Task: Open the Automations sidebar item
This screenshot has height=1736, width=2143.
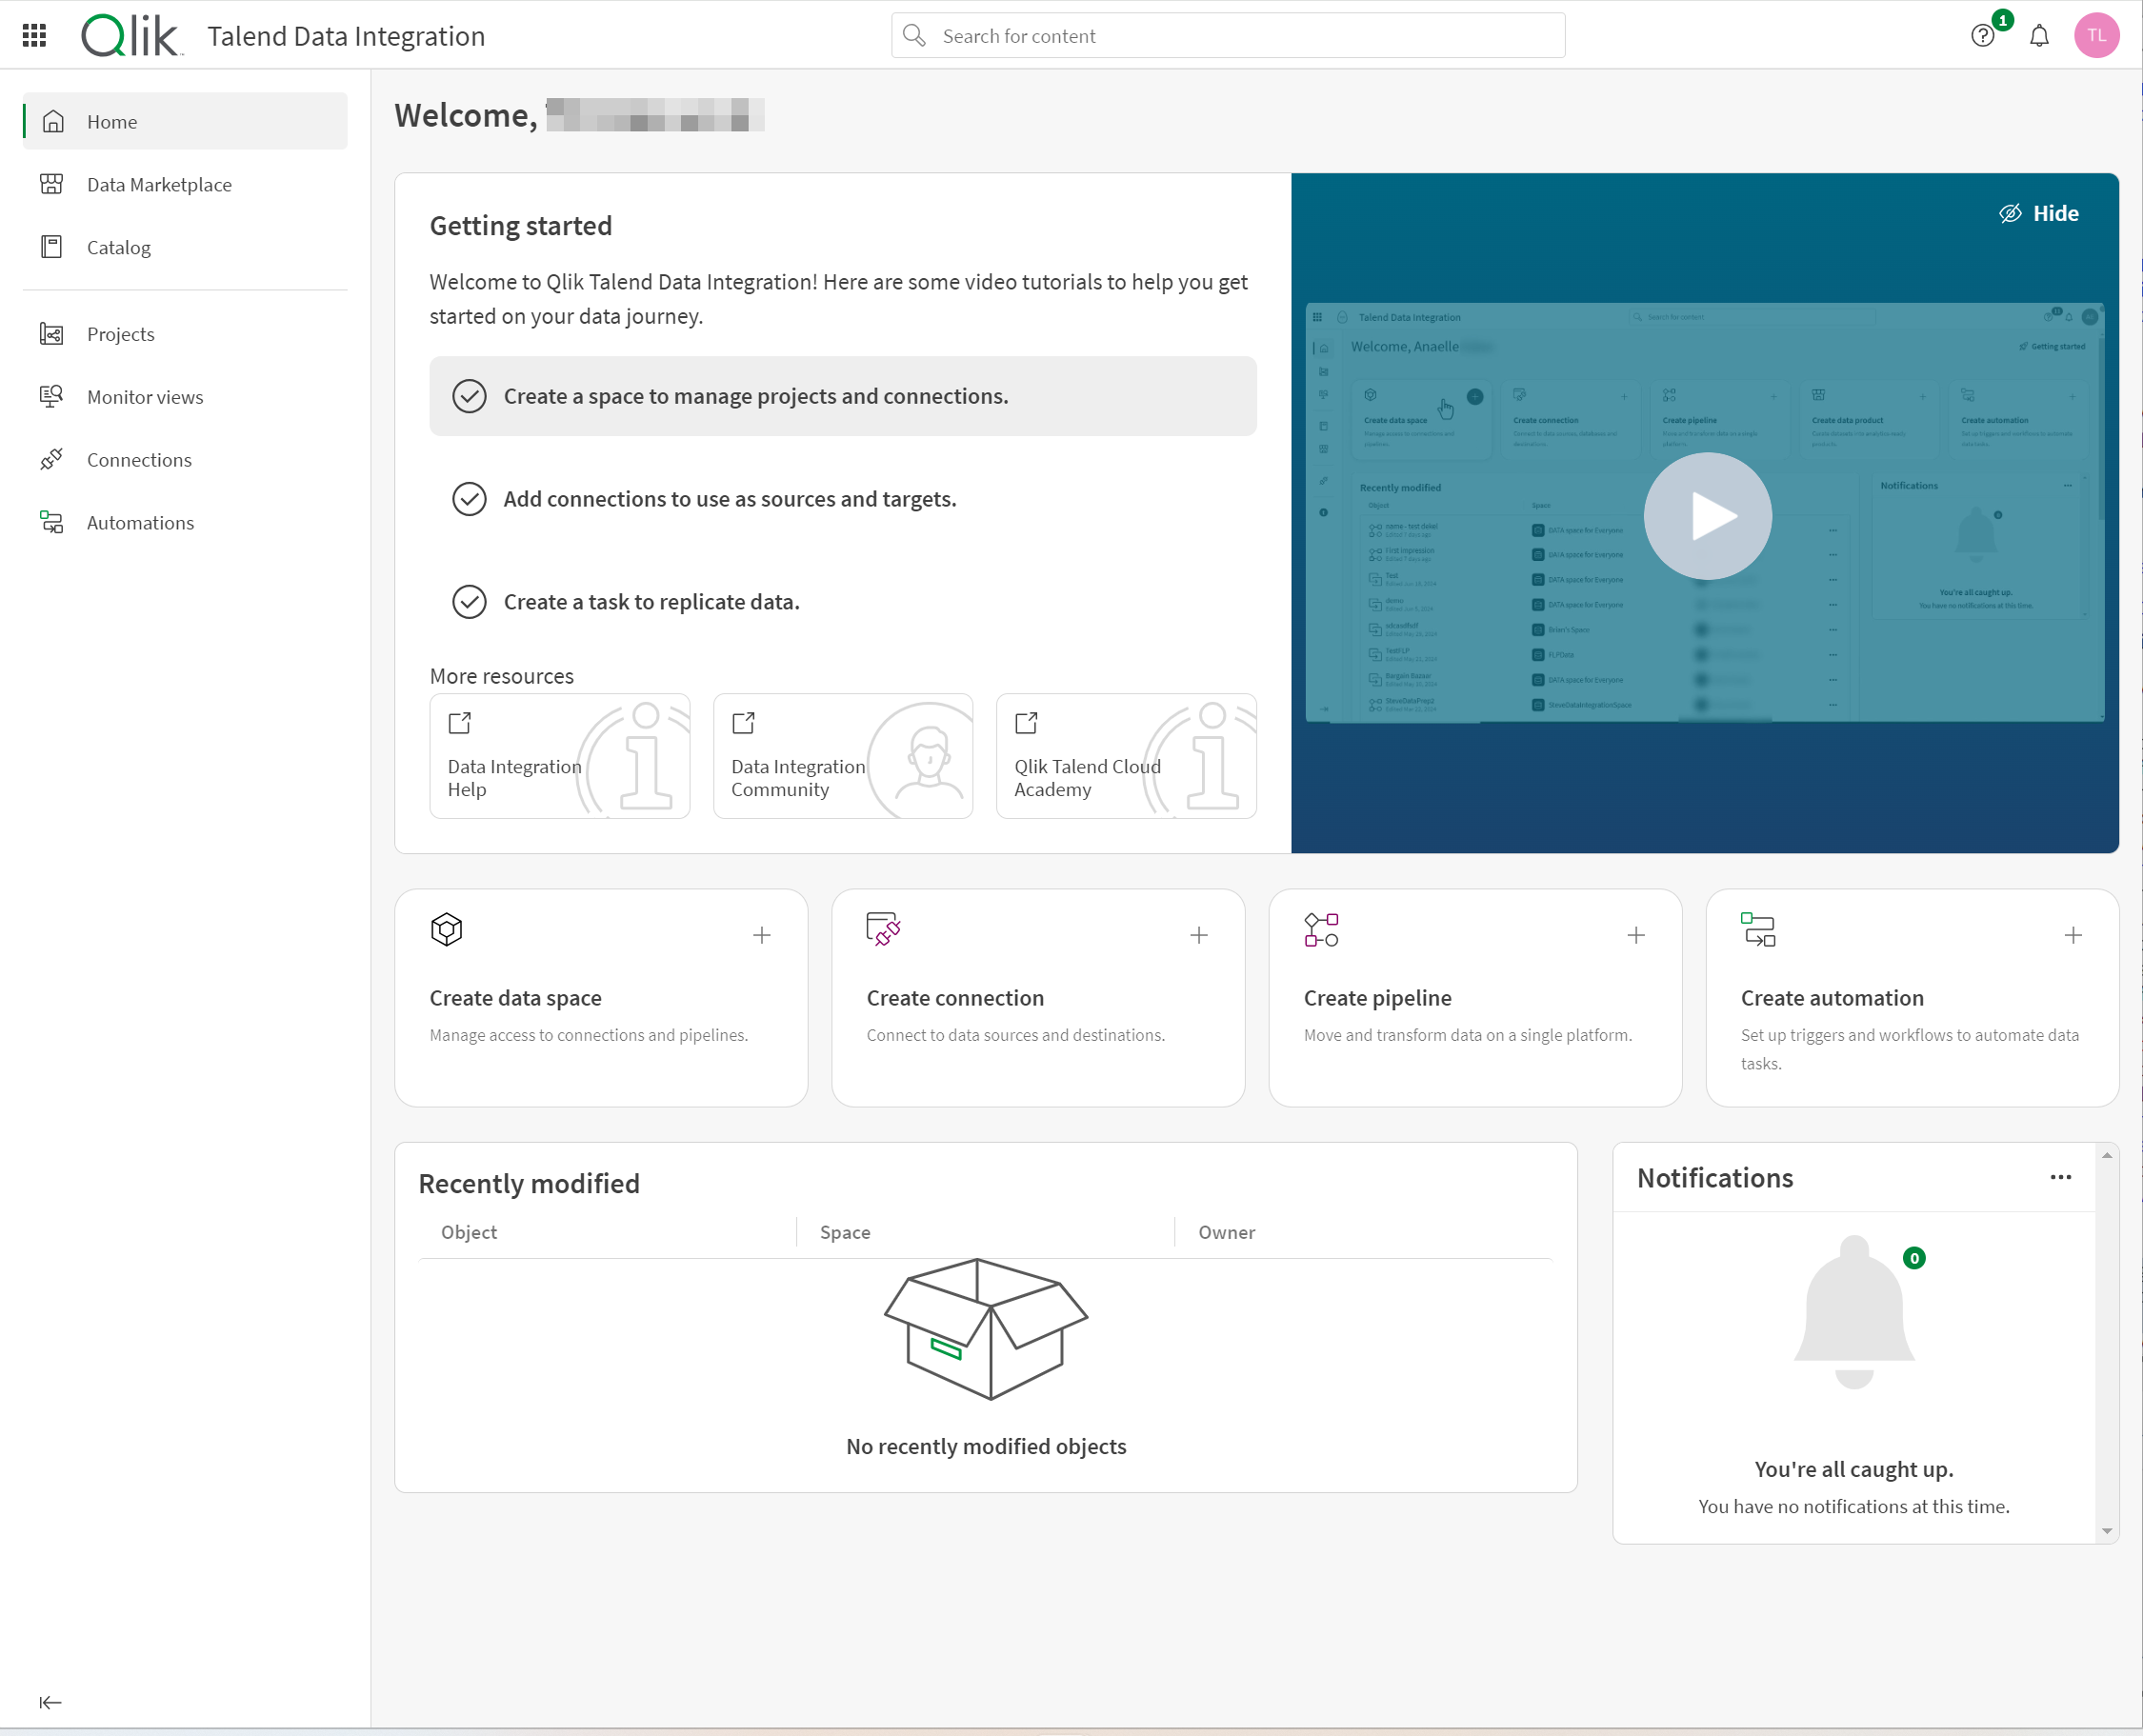Action: click(x=140, y=521)
